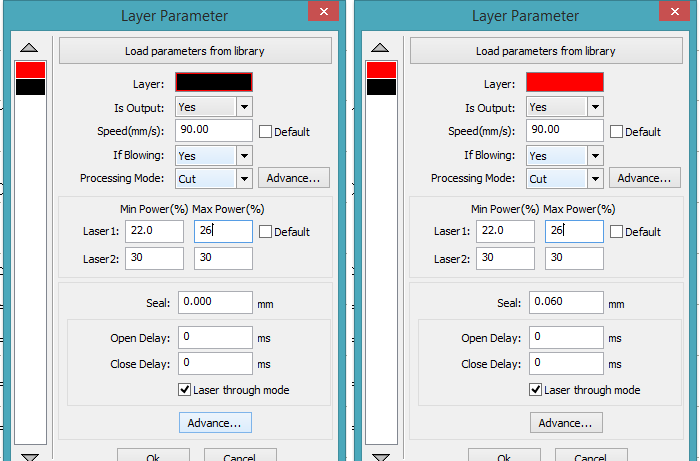Click Laser2 Max Power field in left dialog
The image size is (700, 461).
click(223, 258)
